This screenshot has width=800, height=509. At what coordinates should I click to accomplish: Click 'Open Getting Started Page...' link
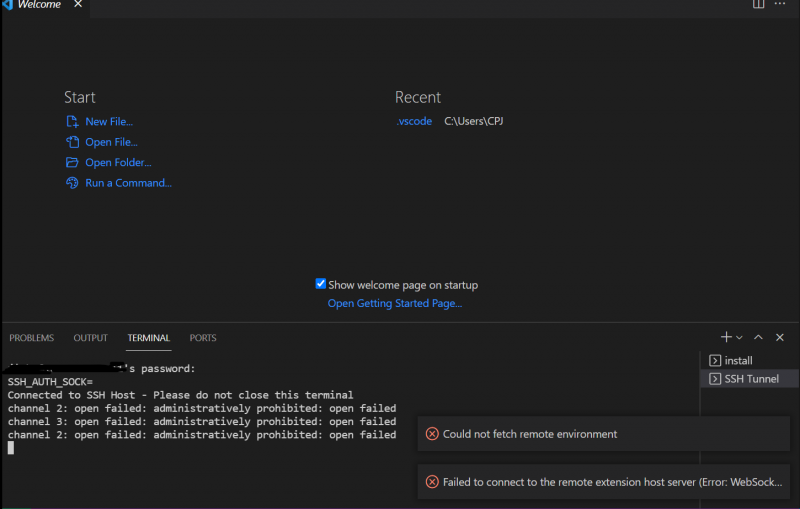[395, 303]
